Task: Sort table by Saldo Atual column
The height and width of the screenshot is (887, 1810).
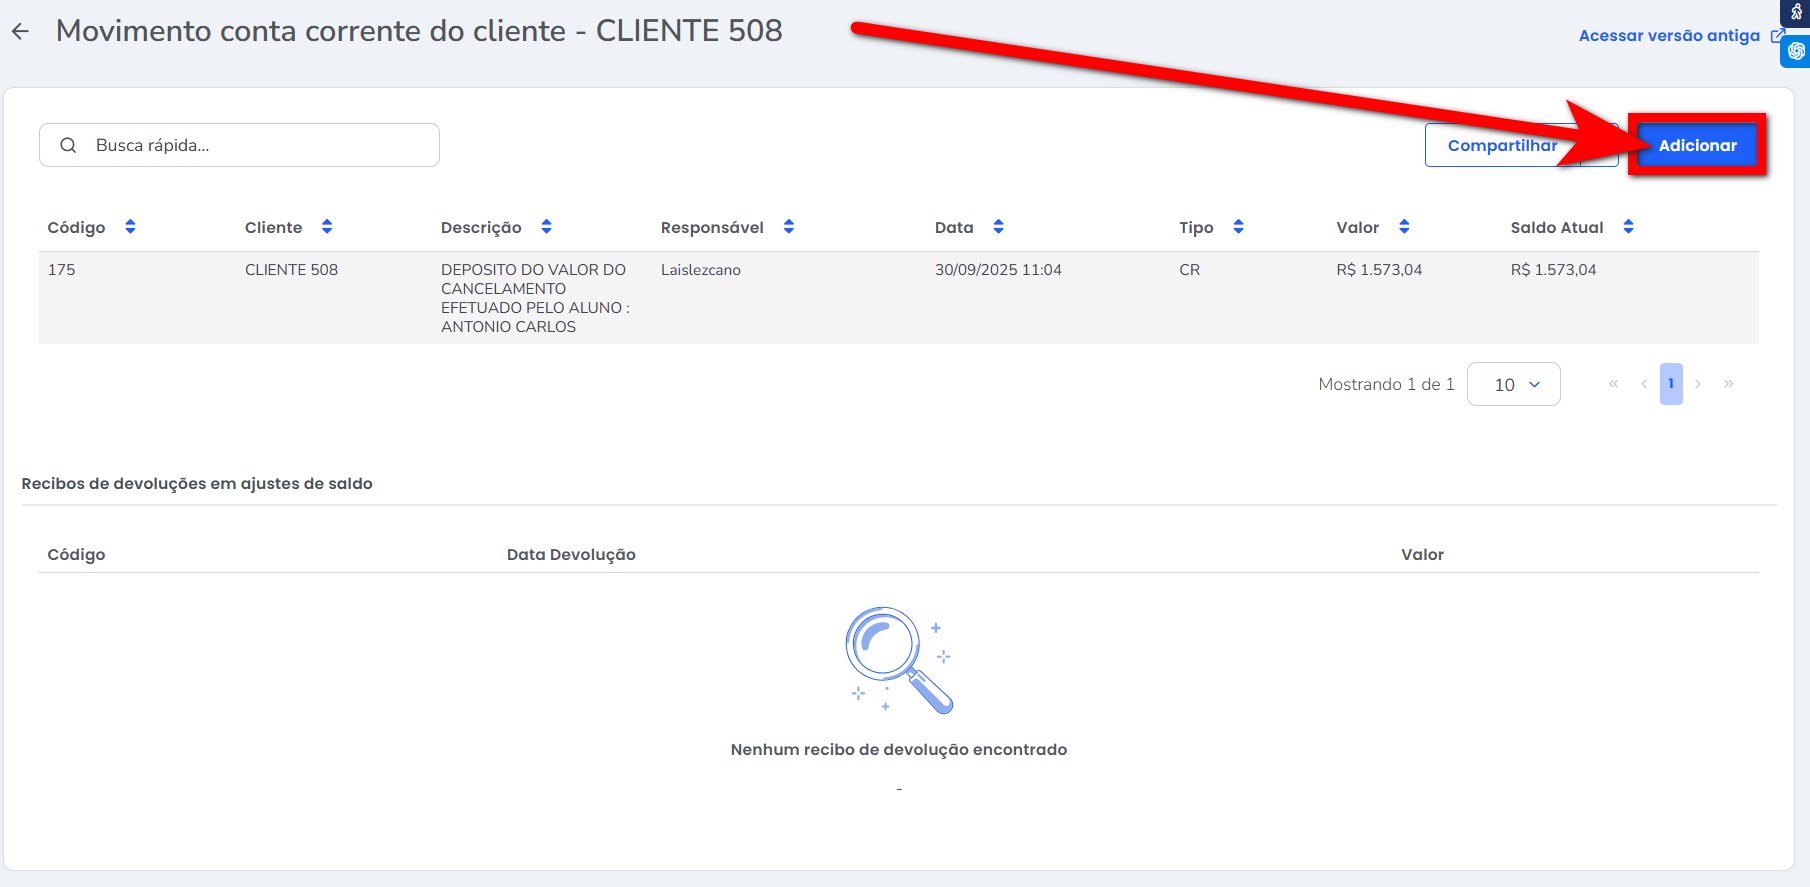Action: [1628, 227]
